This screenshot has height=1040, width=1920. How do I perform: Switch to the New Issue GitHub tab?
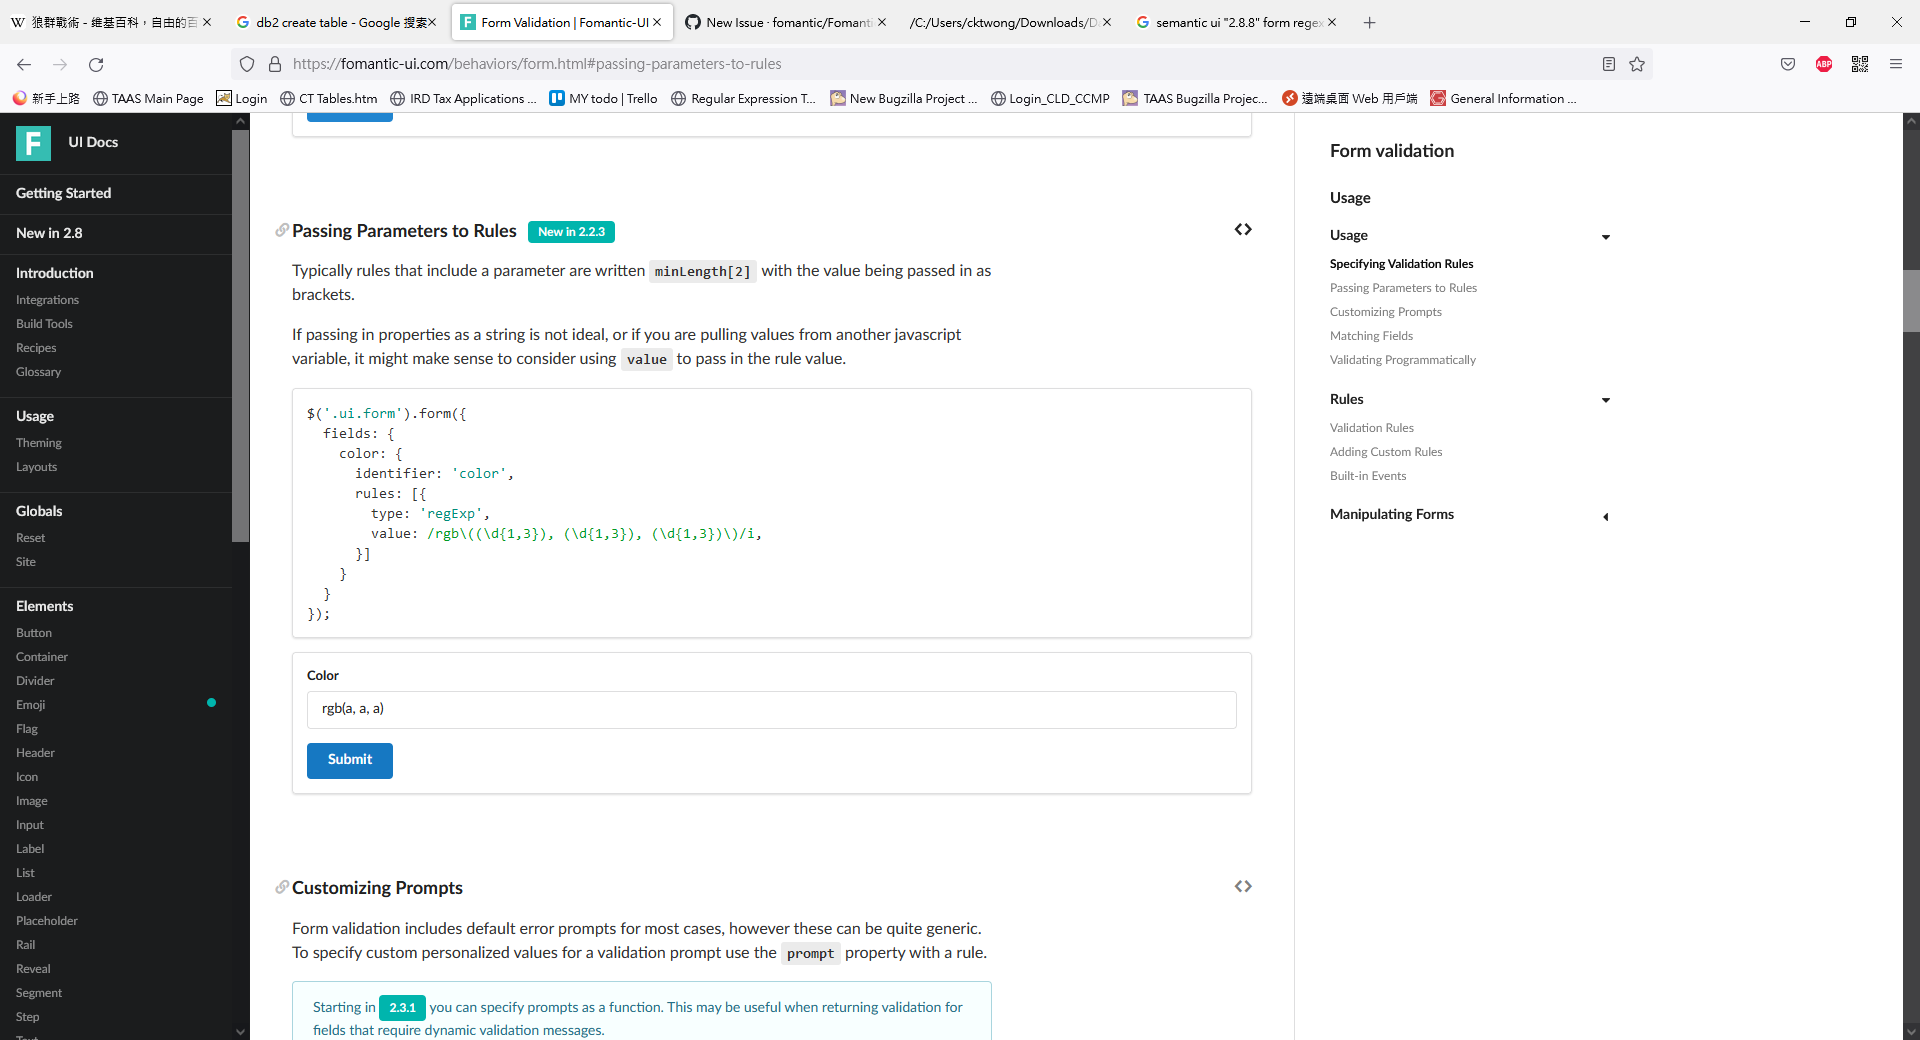(x=785, y=21)
